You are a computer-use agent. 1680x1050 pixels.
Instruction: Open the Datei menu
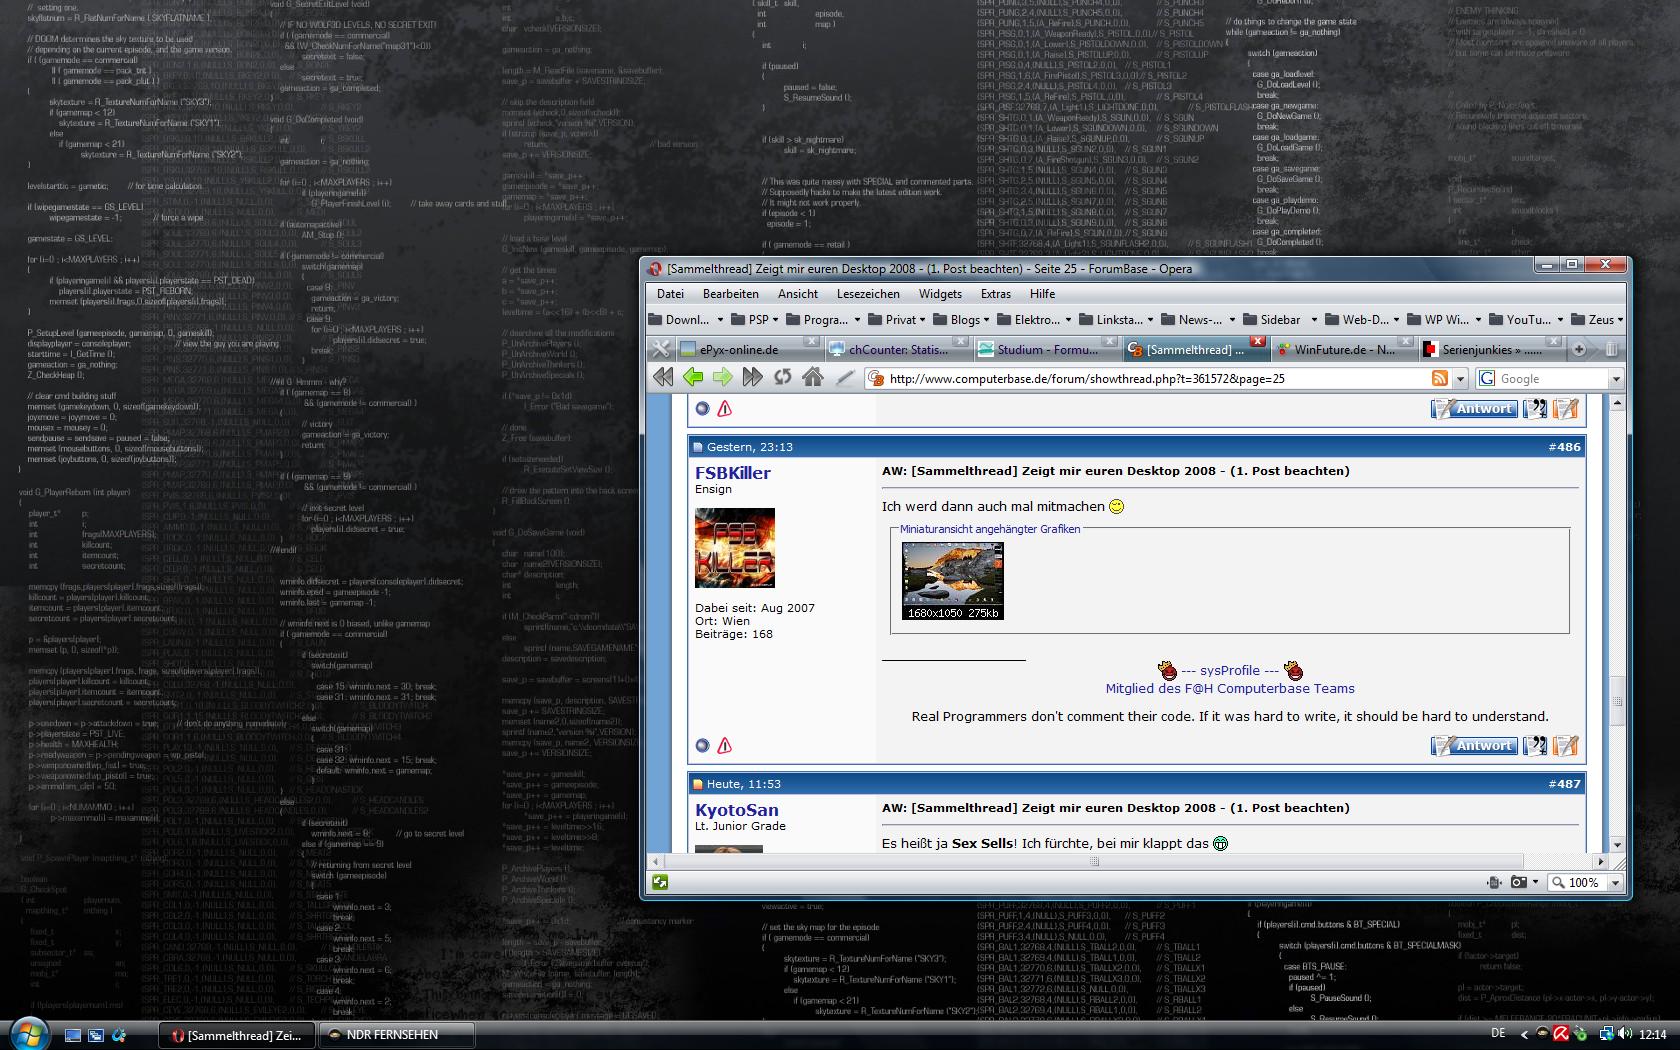(x=670, y=294)
